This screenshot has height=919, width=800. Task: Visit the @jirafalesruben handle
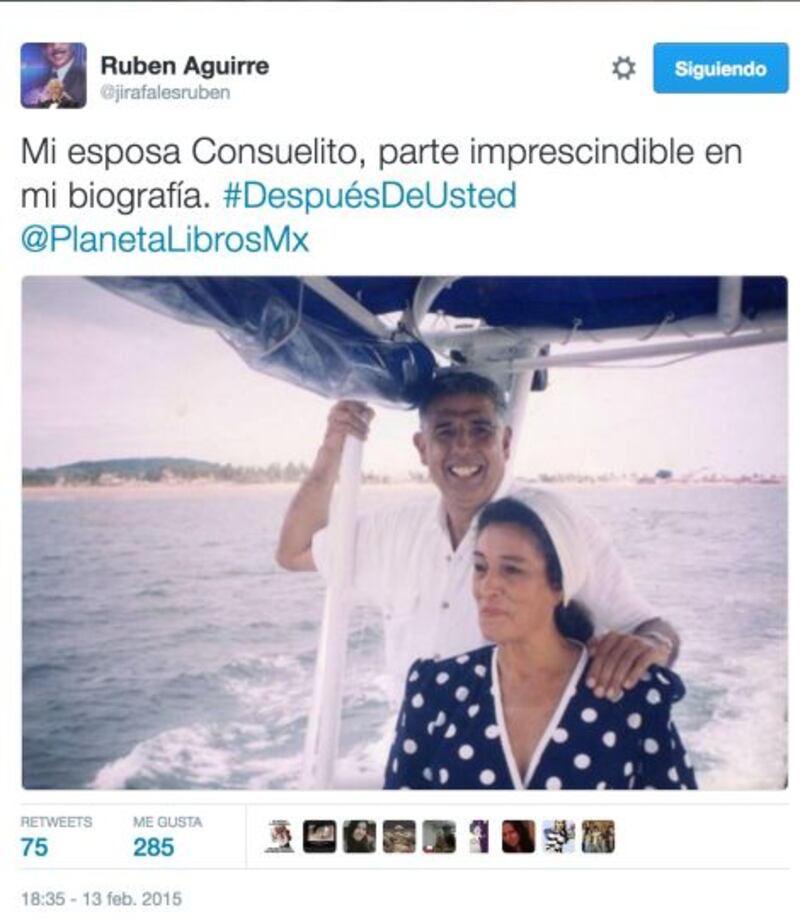165,93
